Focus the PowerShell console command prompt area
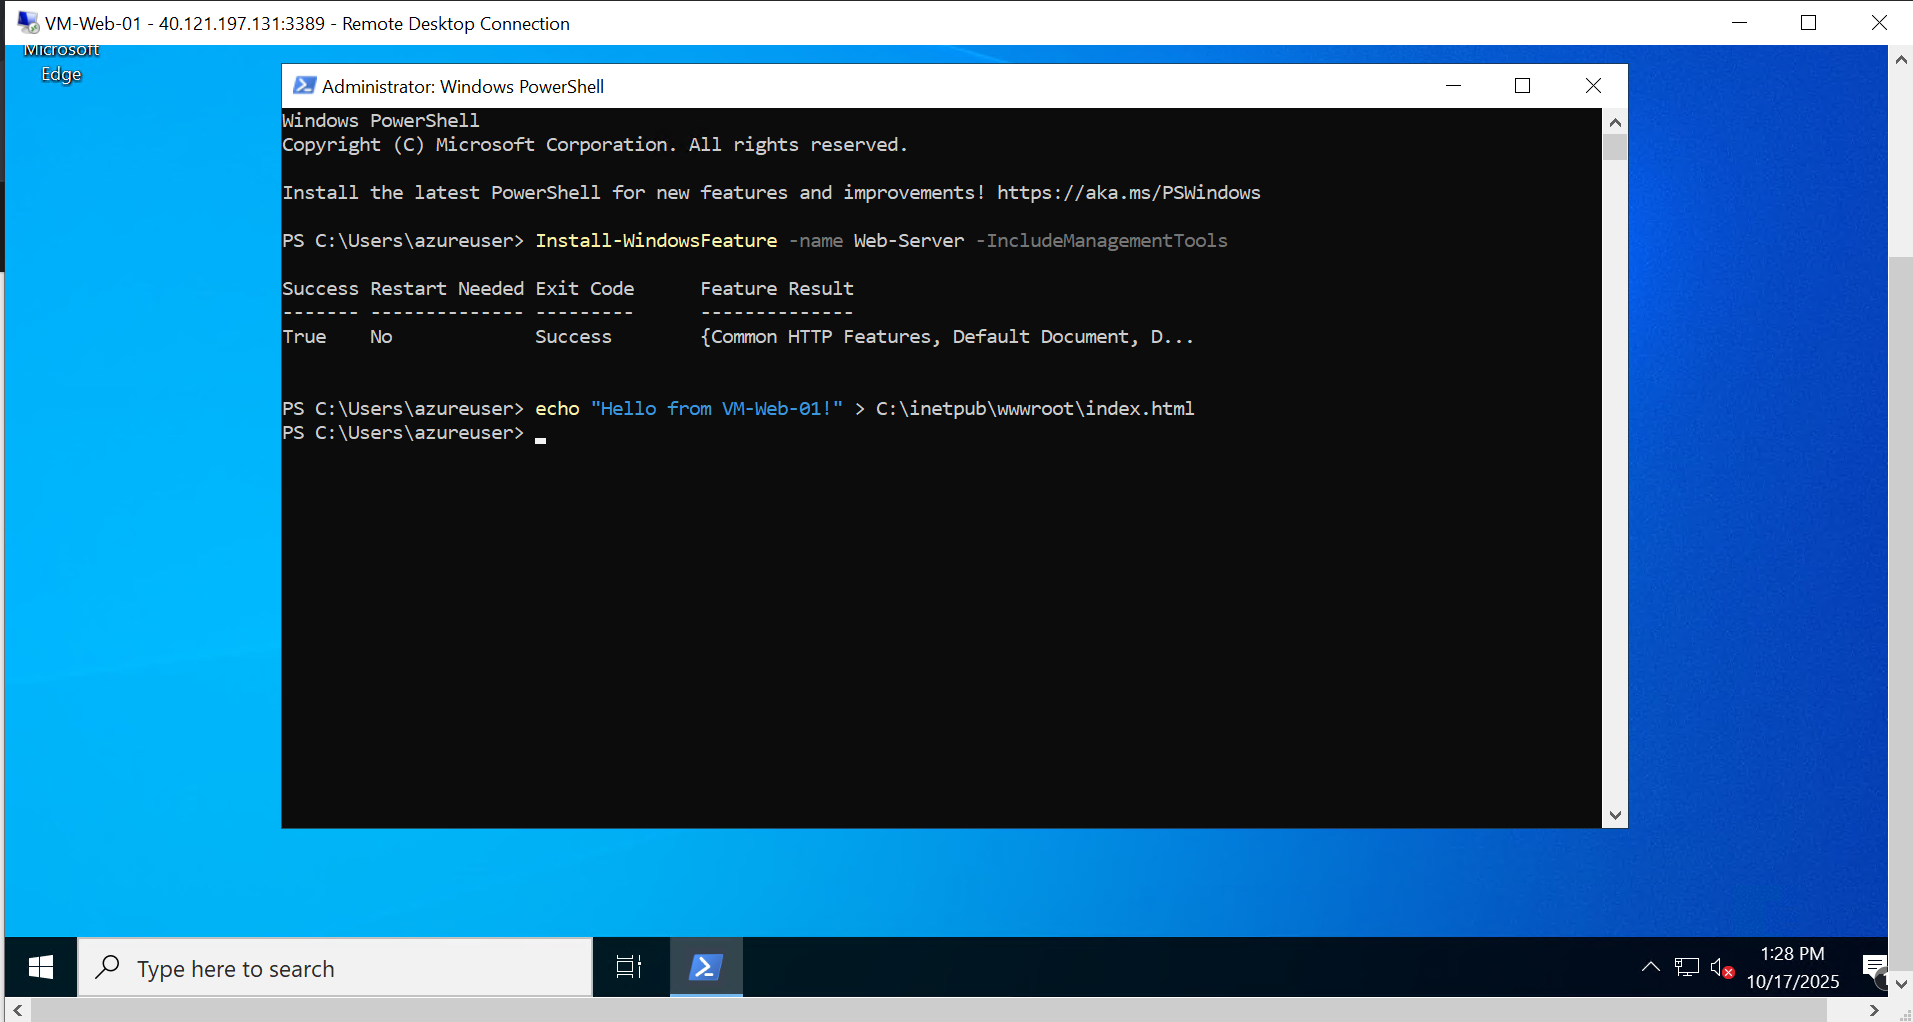 coord(940,600)
